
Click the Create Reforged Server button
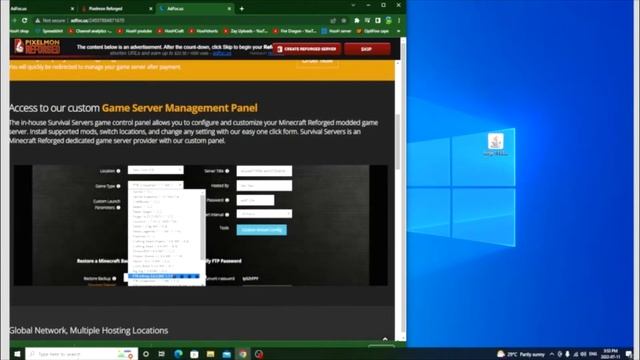coord(307,49)
